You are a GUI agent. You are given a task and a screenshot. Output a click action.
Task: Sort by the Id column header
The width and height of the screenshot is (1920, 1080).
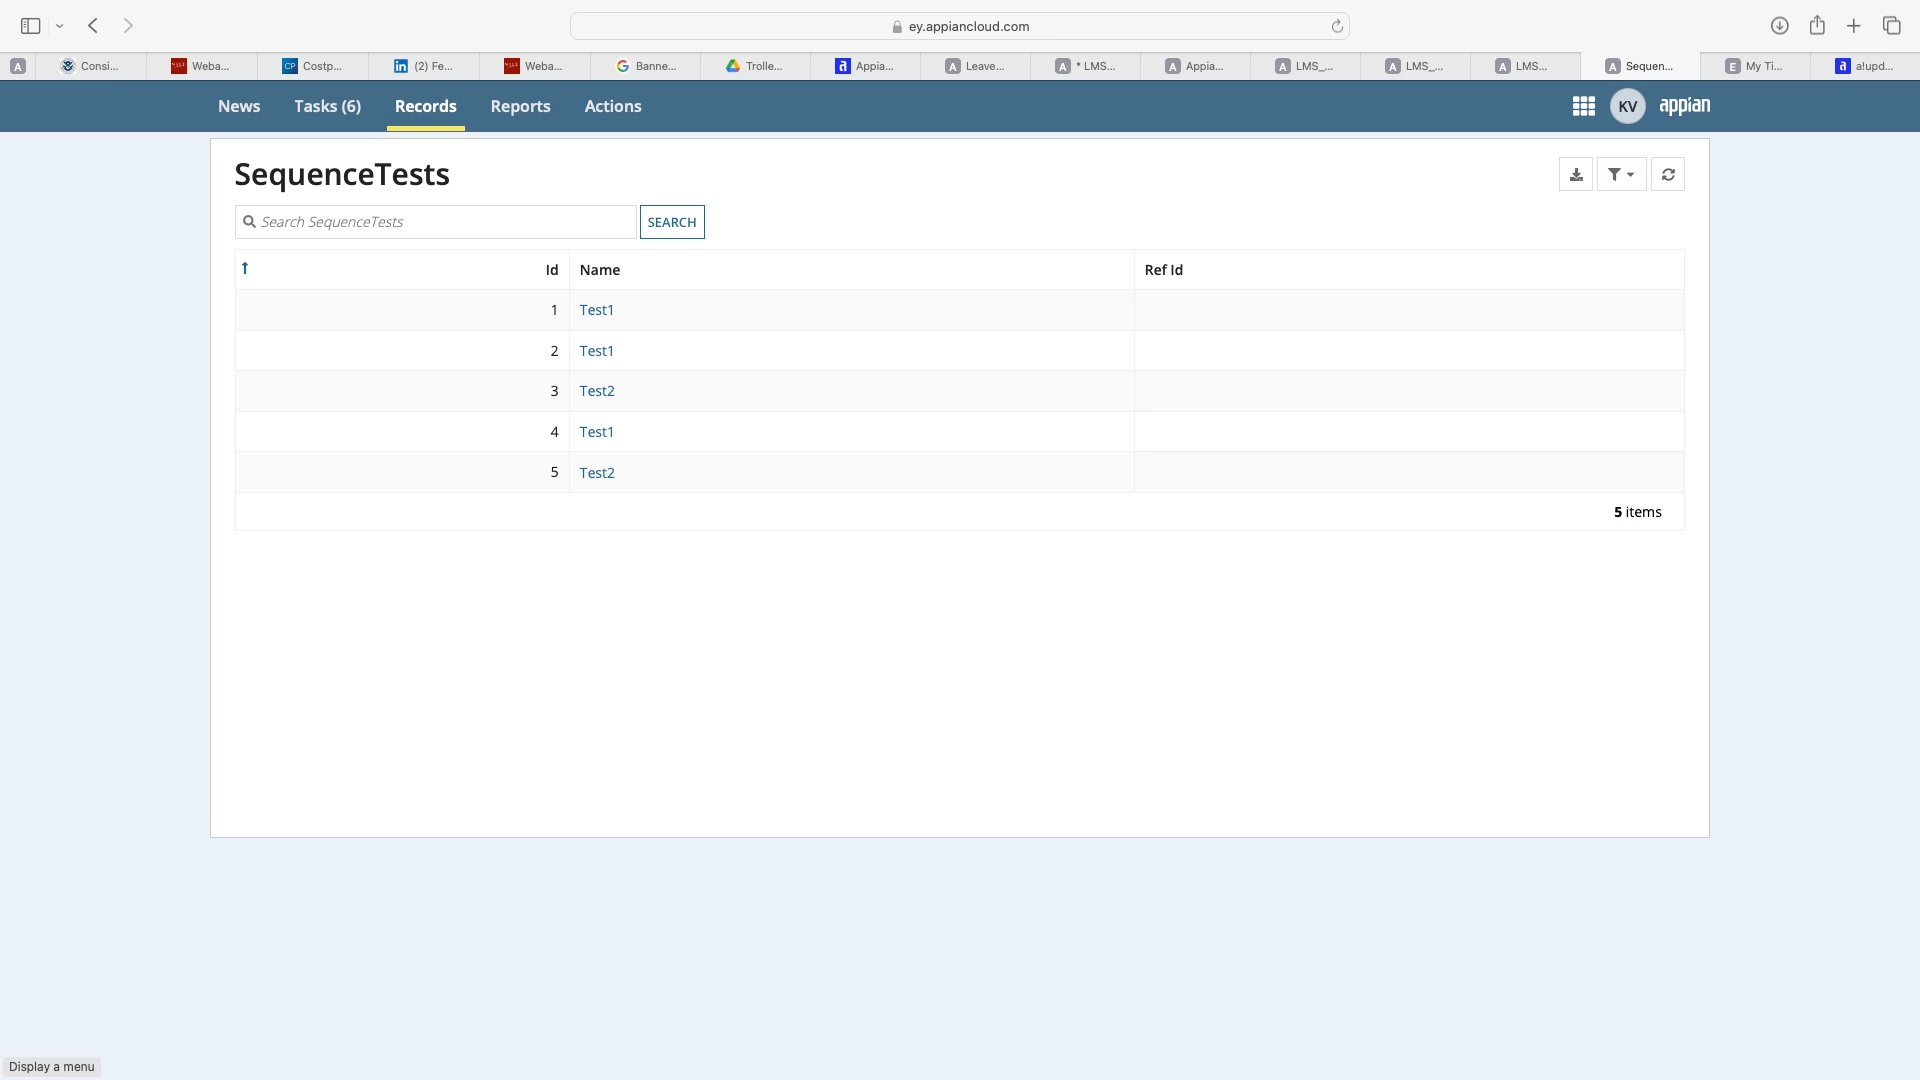tap(551, 270)
